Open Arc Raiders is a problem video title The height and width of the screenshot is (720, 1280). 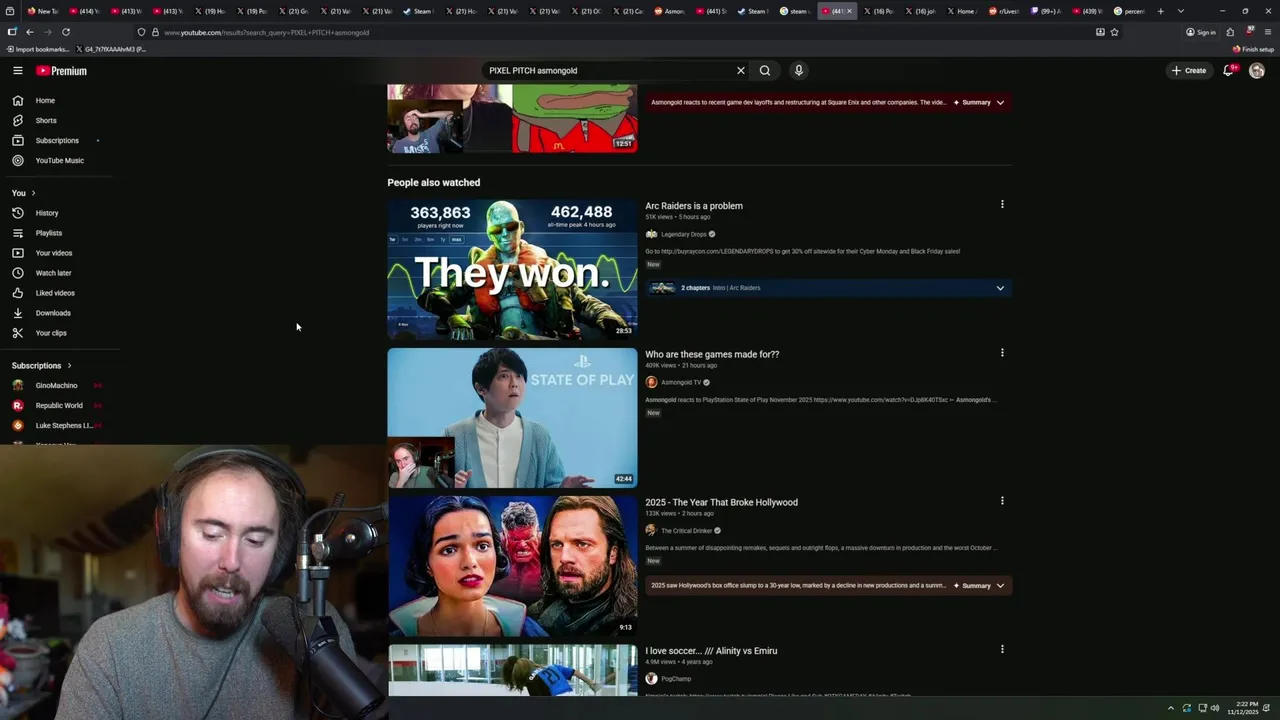coord(694,206)
